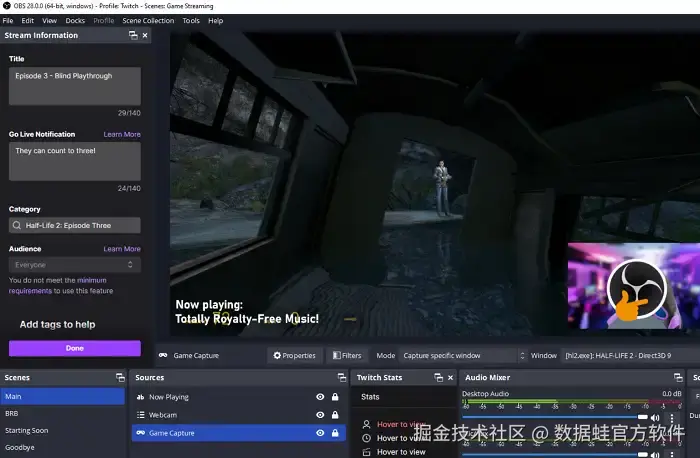Click the OBS logo in title bar
The height and width of the screenshot is (458, 700).
(6, 6)
